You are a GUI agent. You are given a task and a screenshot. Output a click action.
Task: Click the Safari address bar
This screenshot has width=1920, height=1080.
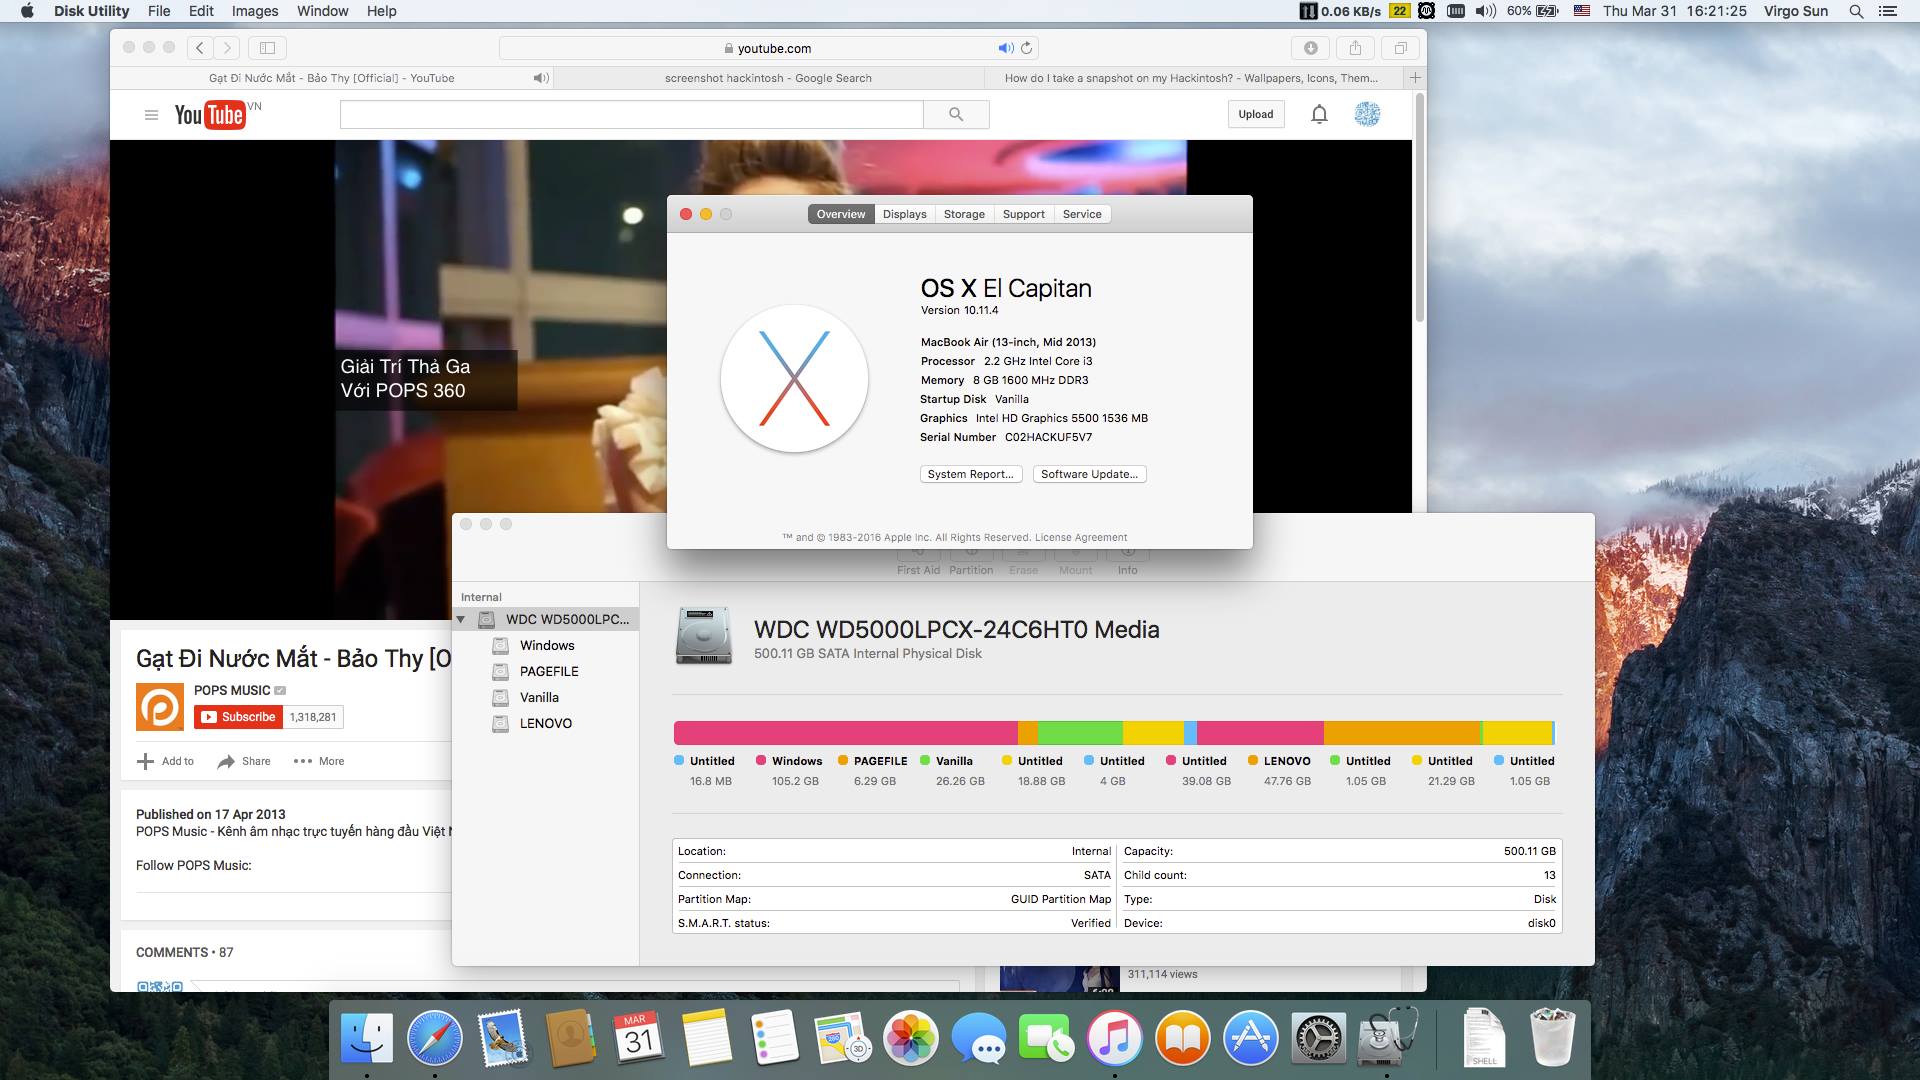coord(767,48)
